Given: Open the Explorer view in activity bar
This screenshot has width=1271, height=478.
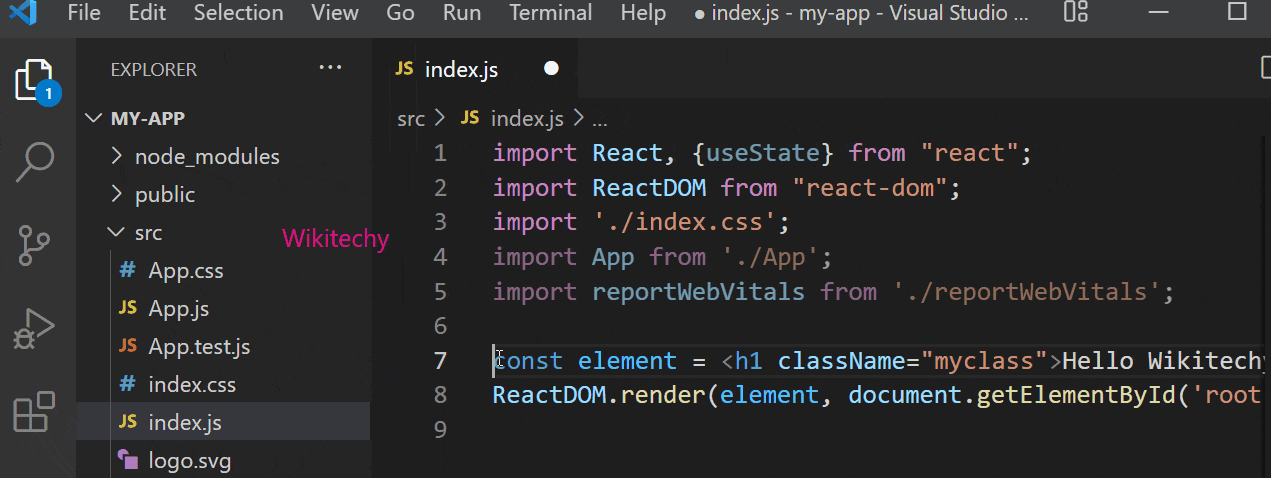Looking at the screenshot, I should tap(35, 81).
